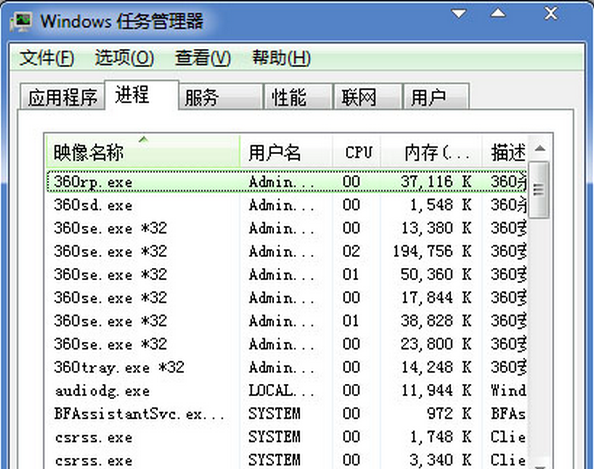Open the 文件(F) menu
The height and width of the screenshot is (469, 594).
tap(47, 58)
